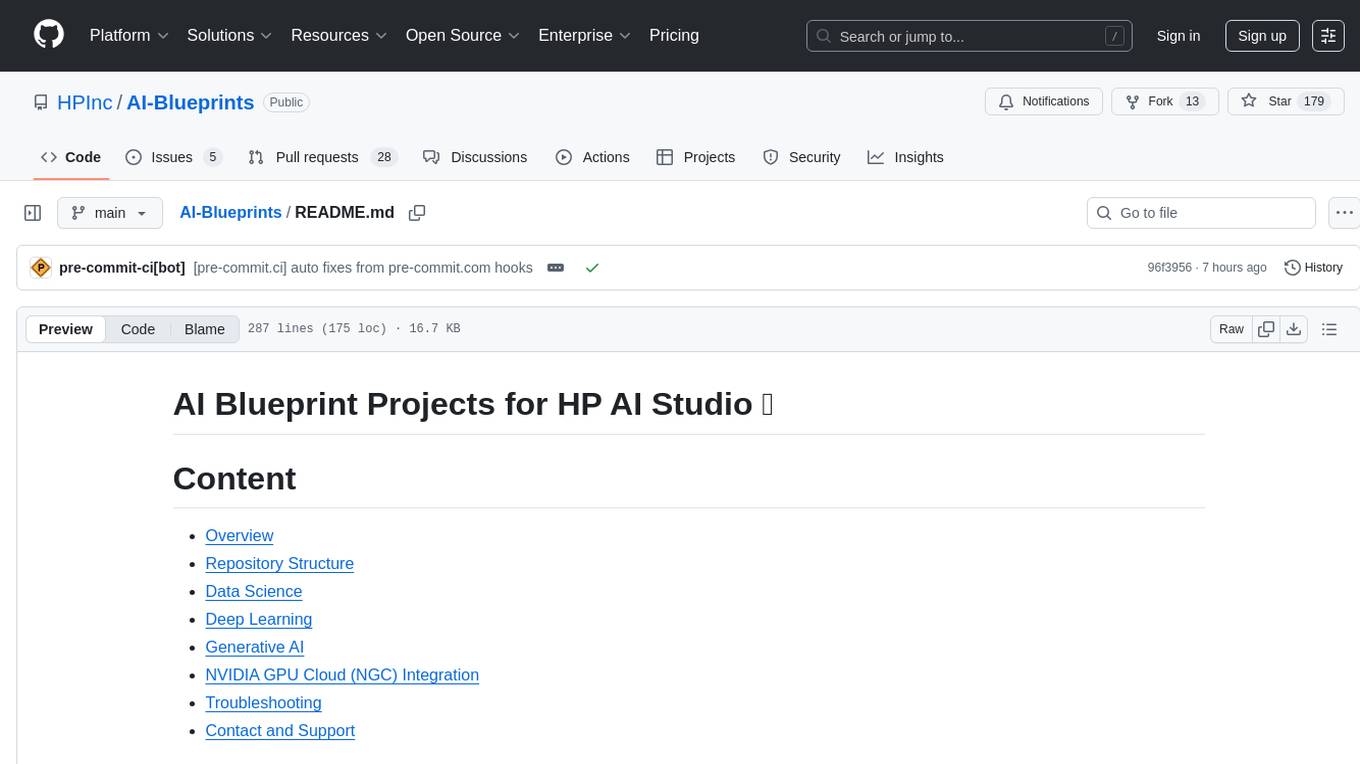Click the Sign in link
This screenshot has height=764, width=1360.
(x=1178, y=36)
